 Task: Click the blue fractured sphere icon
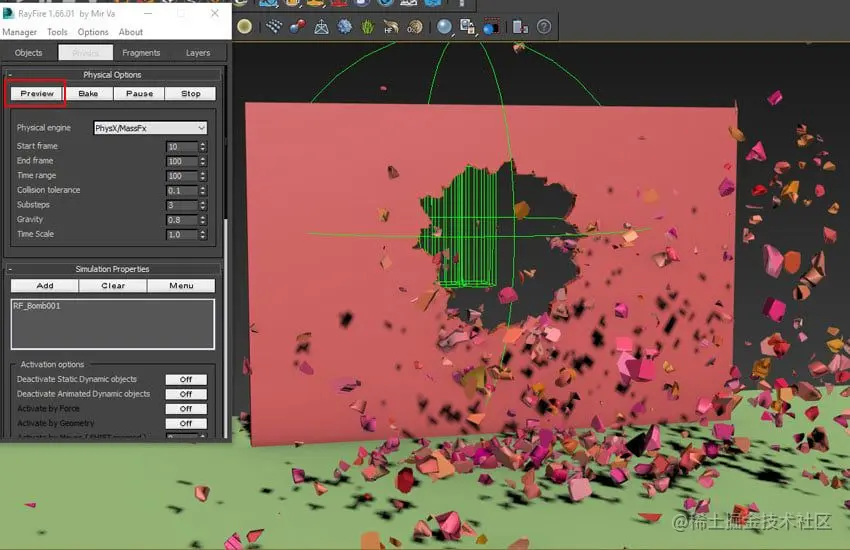click(344, 26)
